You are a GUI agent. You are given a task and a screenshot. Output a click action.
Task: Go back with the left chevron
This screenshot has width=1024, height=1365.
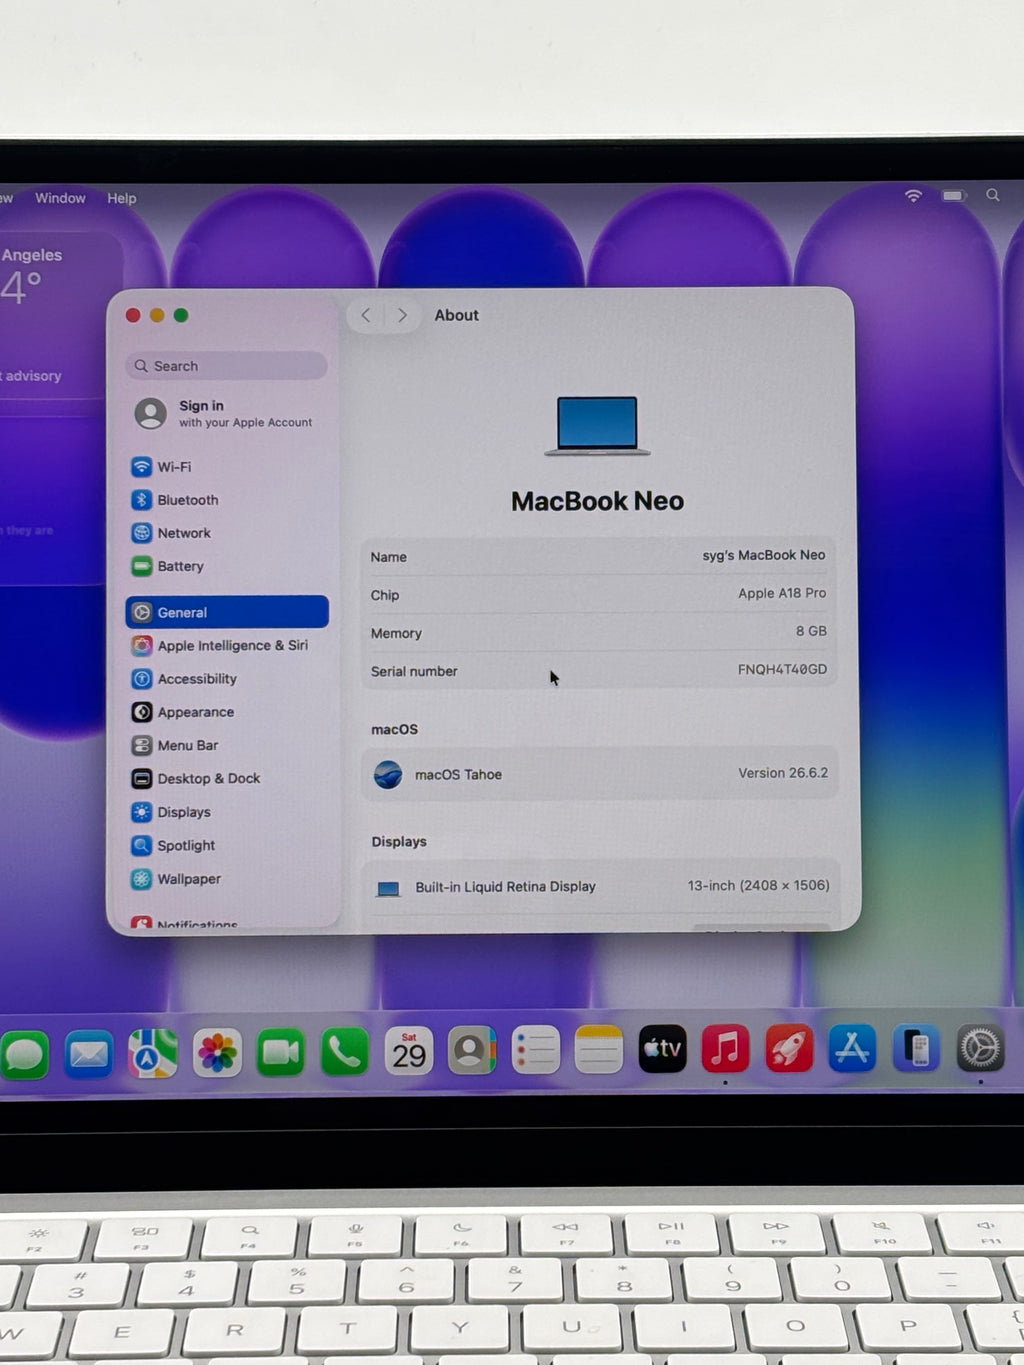(x=366, y=315)
